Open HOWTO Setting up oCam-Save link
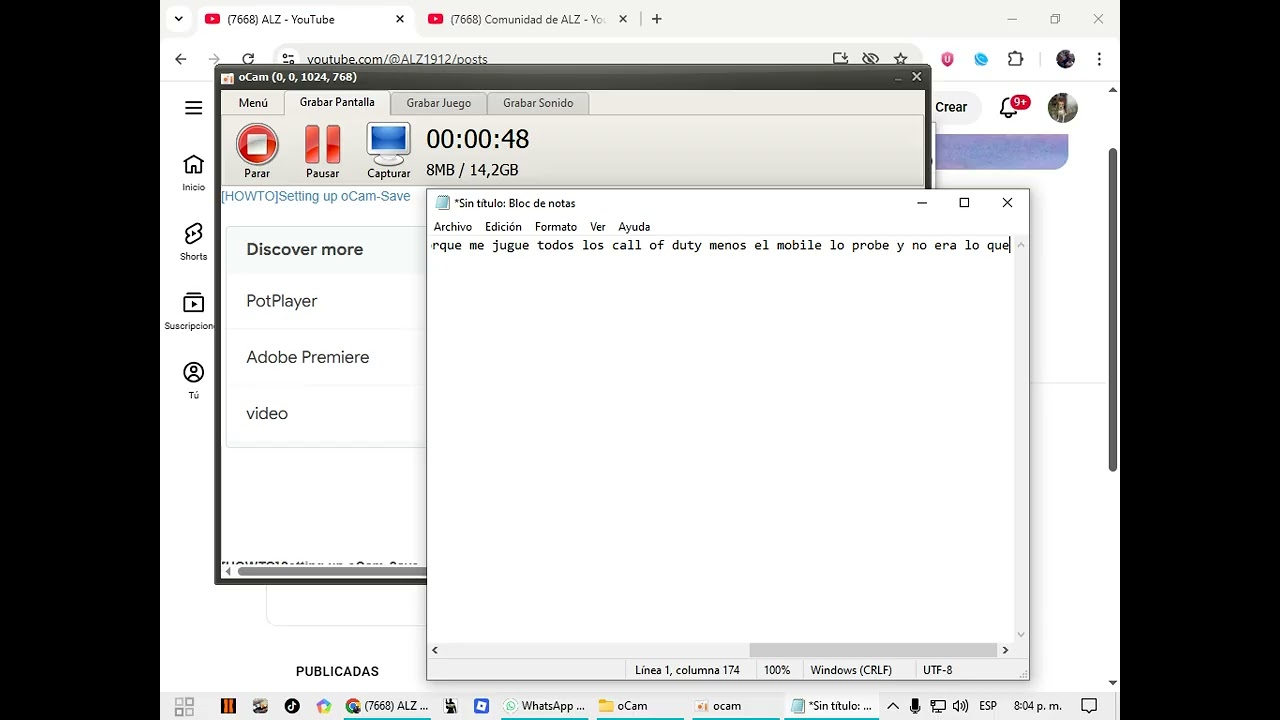 click(x=316, y=196)
